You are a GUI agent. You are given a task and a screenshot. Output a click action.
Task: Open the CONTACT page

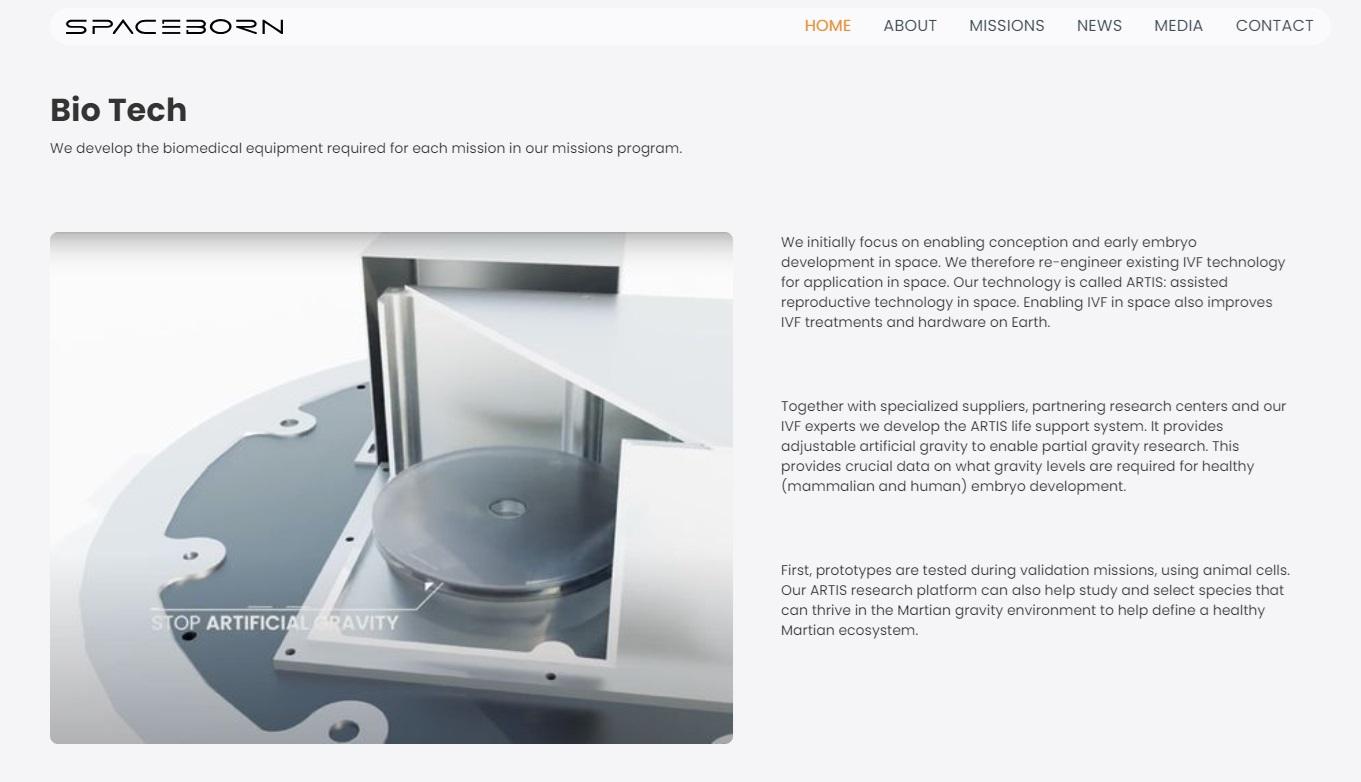point(1274,26)
